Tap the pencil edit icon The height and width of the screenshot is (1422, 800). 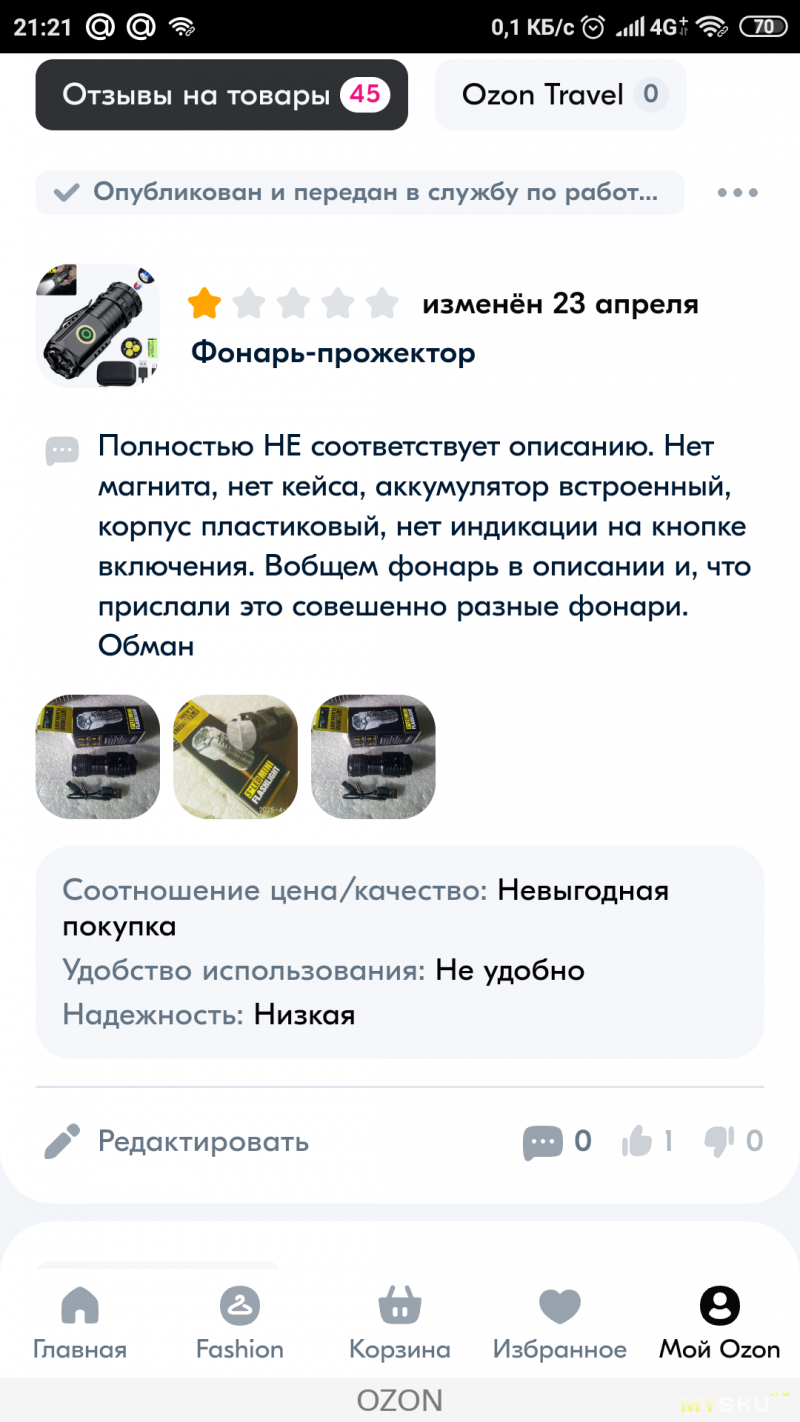click(62, 1141)
